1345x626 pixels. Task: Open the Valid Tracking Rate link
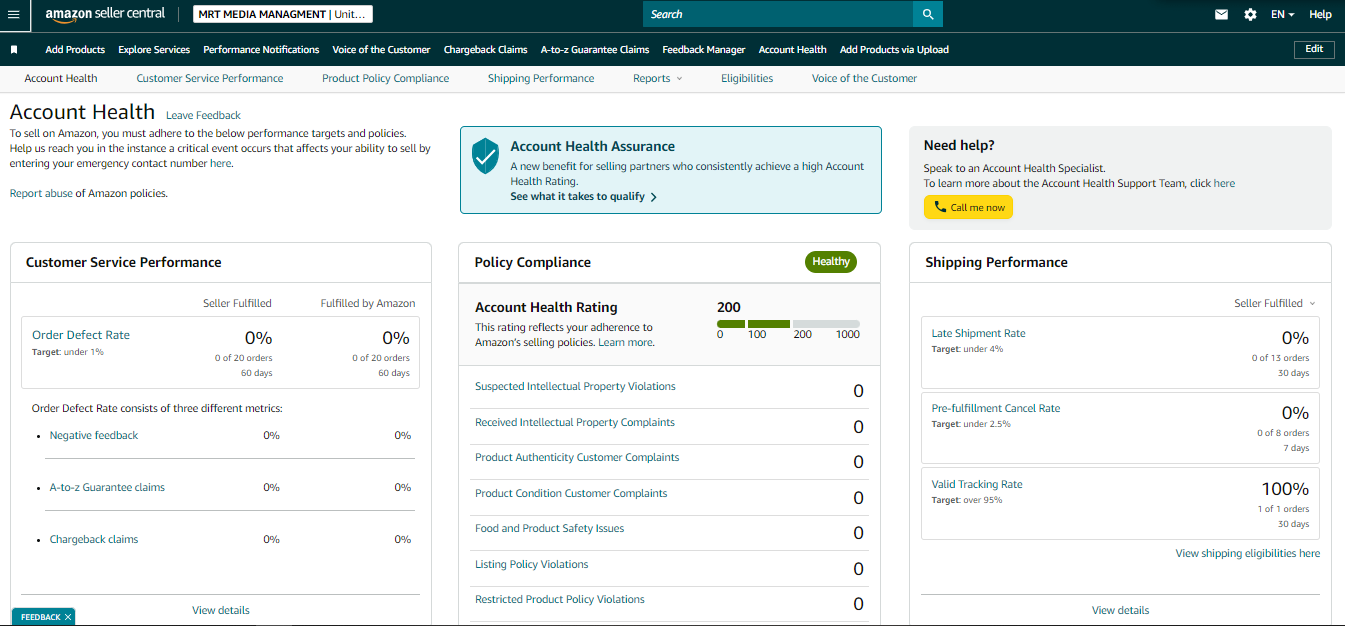(x=977, y=484)
